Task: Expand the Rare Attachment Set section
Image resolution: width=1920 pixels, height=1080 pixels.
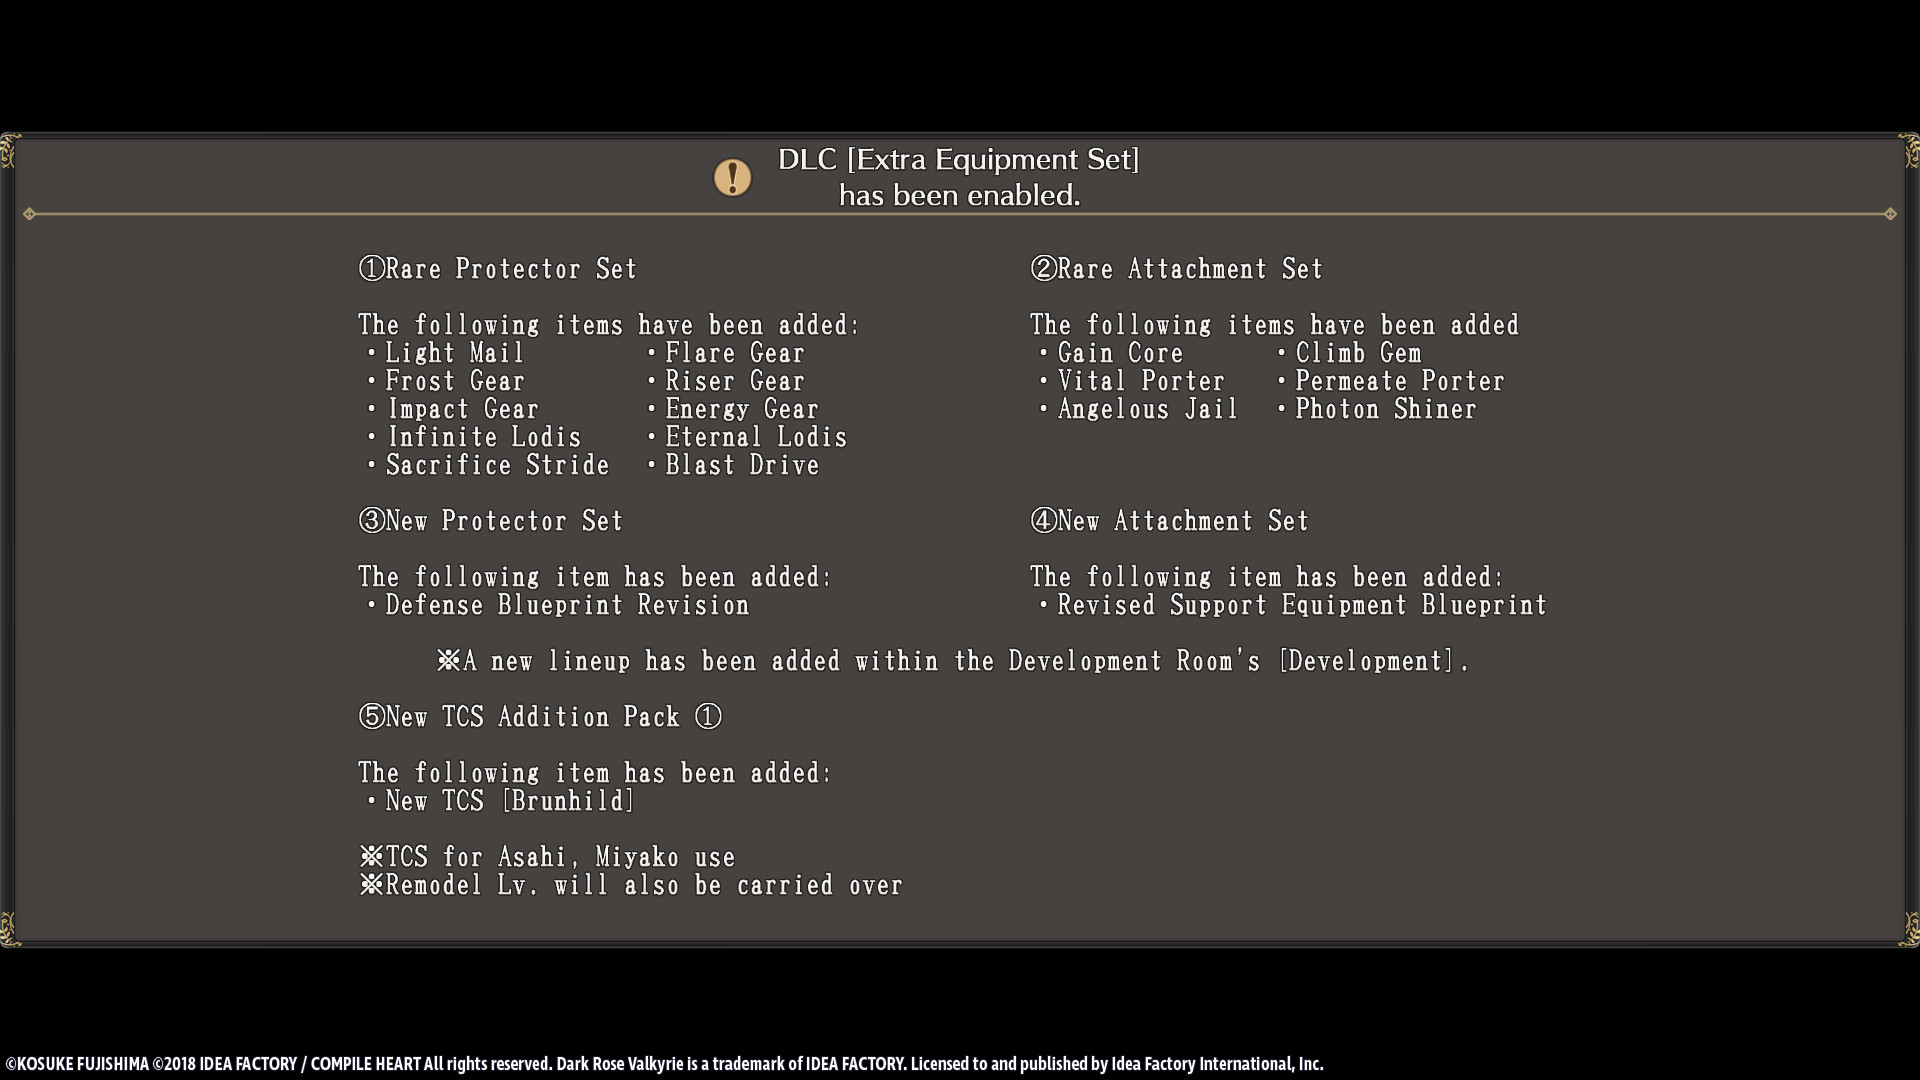Action: point(1176,268)
